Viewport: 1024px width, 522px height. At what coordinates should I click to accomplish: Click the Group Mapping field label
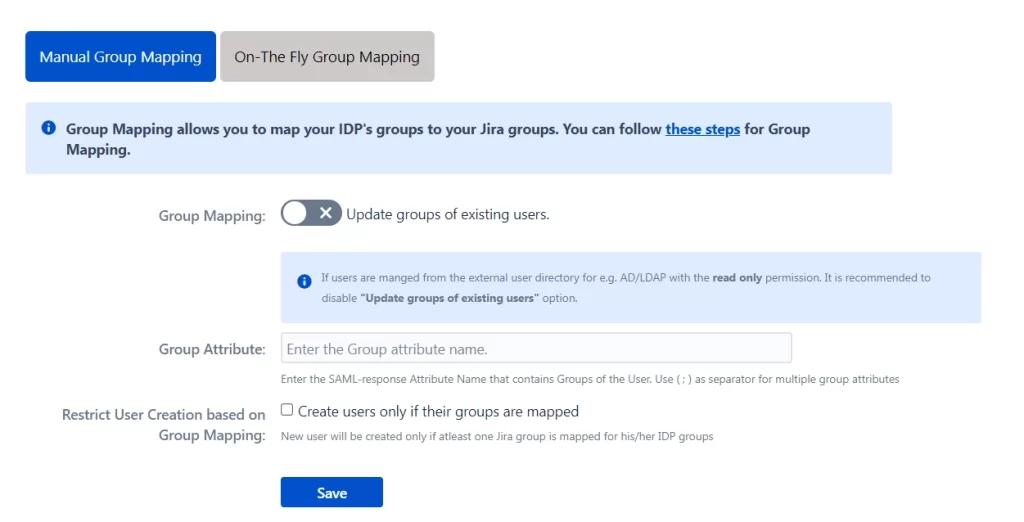point(212,216)
